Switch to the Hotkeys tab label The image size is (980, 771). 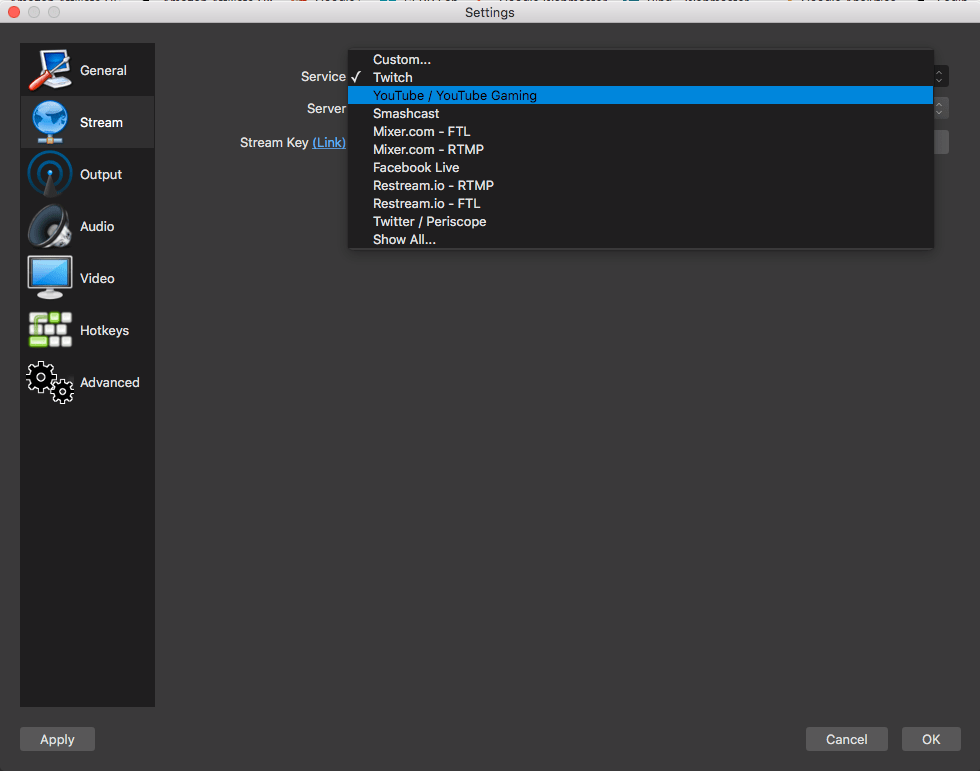pyautogui.click(x=104, y=331)
